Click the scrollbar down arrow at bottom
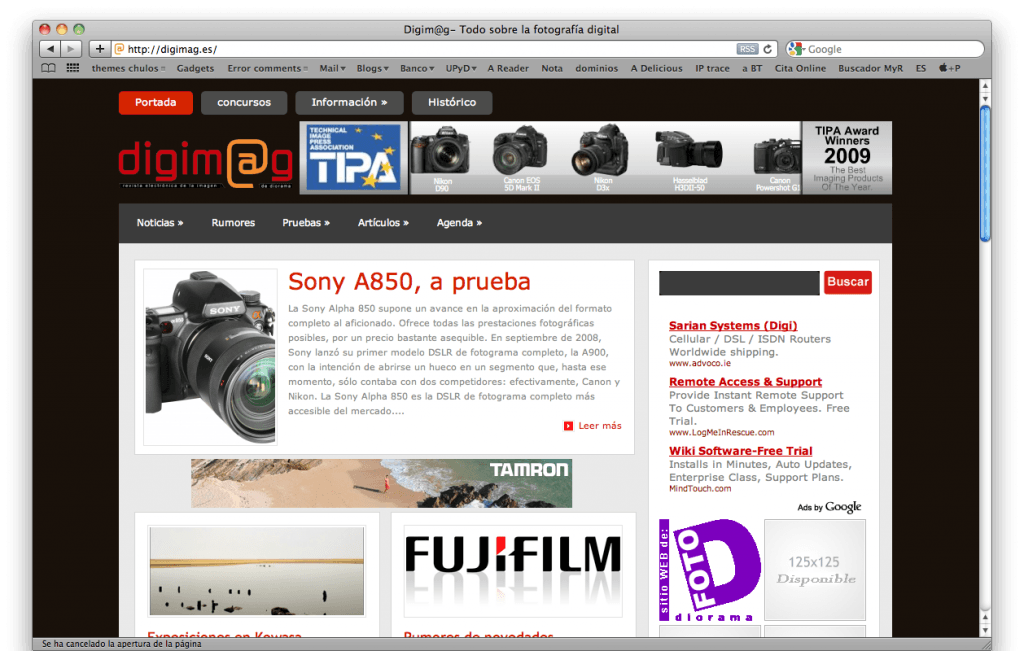Viewport: 1024px width, 651px height. pyautogui.click(x=985, y=630)
